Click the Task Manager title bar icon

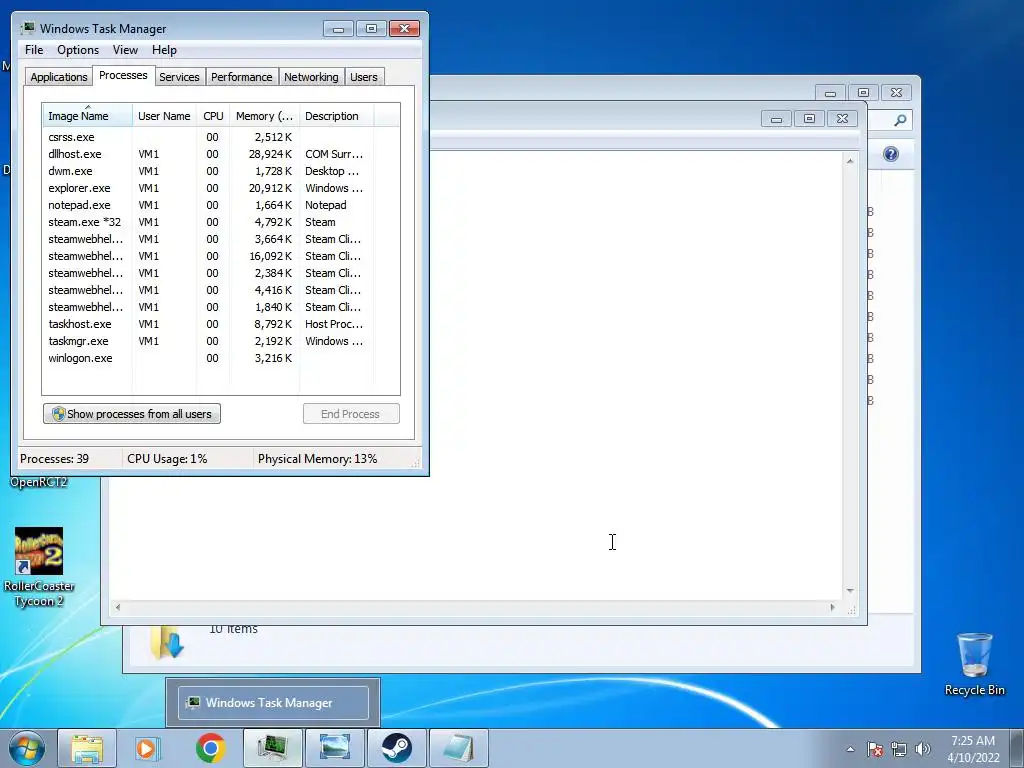point(27,28)
